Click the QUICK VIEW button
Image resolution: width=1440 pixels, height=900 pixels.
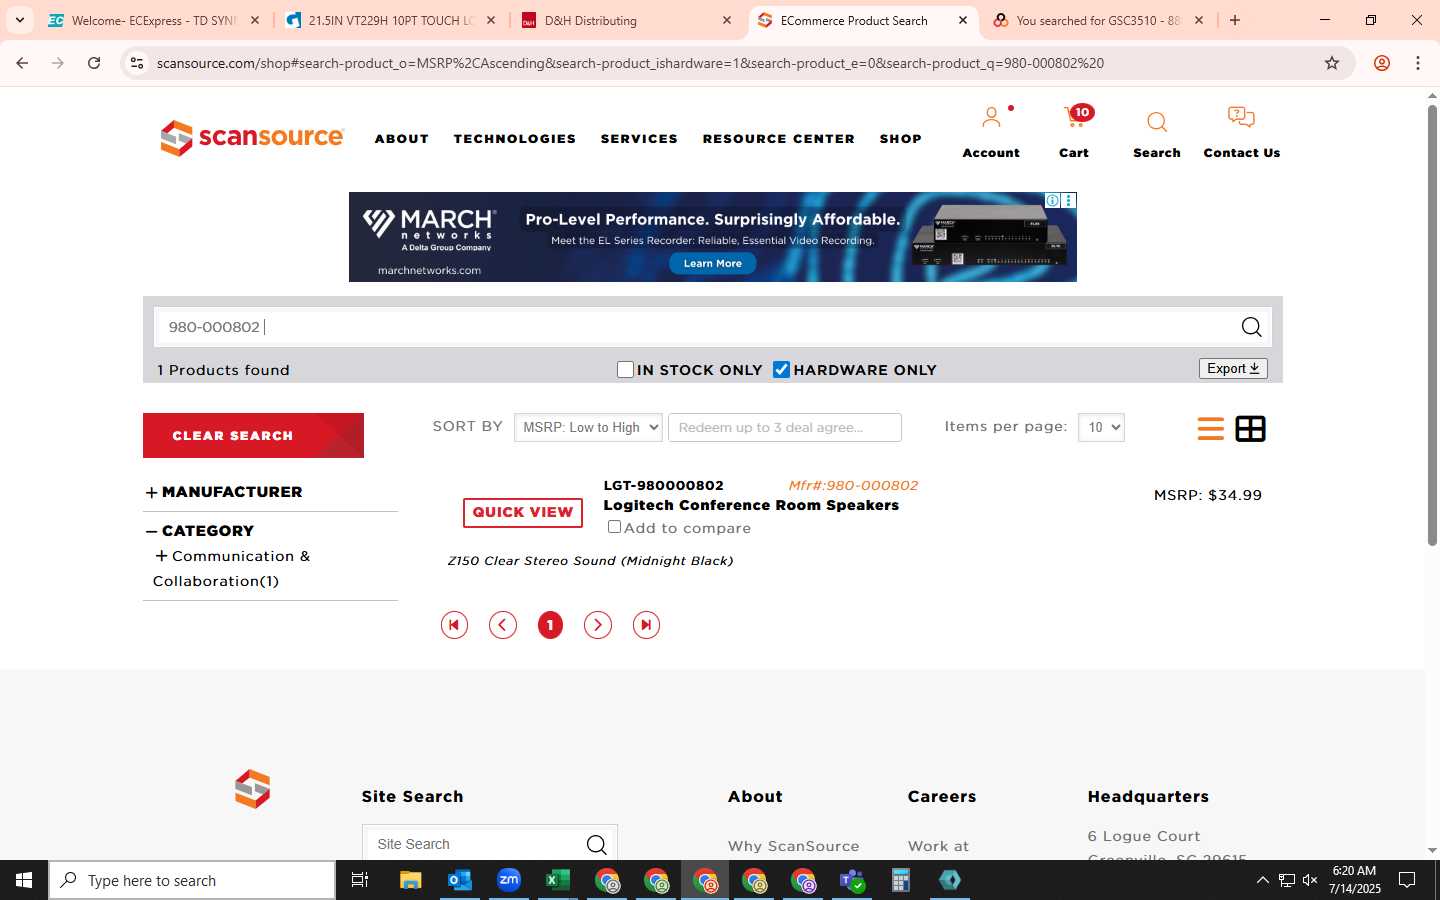[x=523, y=512]
